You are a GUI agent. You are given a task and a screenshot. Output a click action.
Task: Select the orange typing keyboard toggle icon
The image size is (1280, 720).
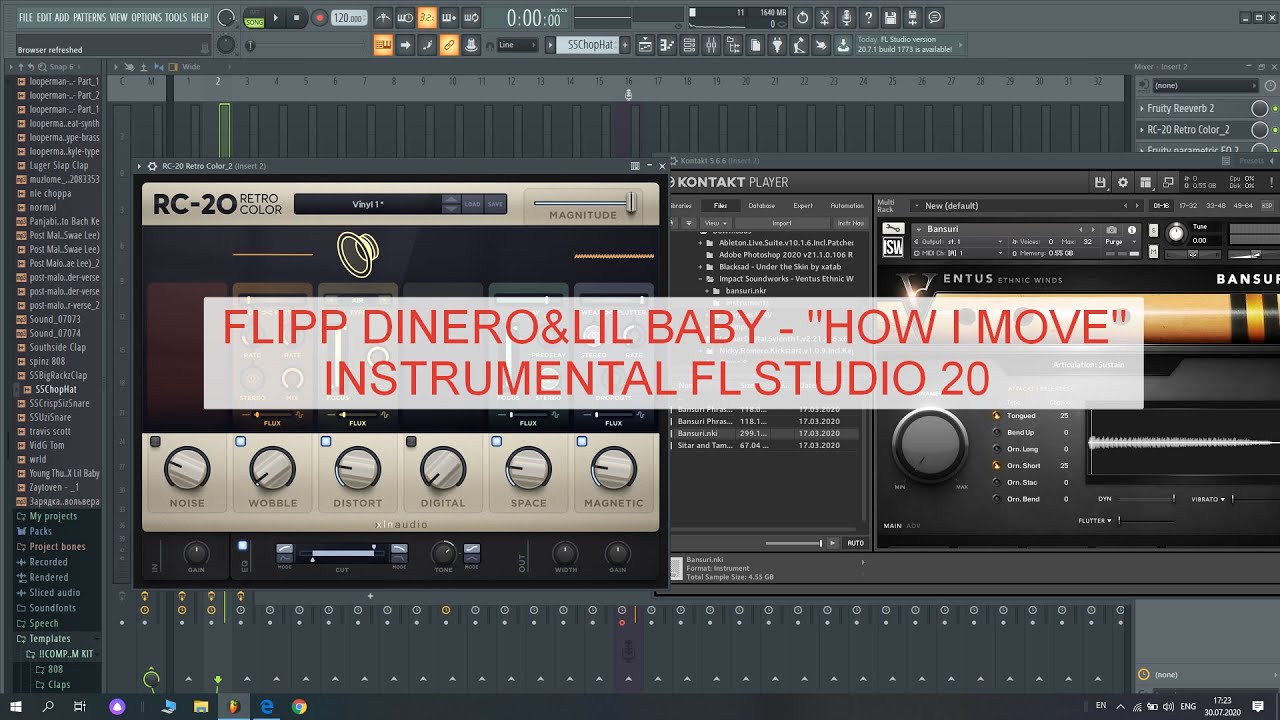click(x=383, y=45)
